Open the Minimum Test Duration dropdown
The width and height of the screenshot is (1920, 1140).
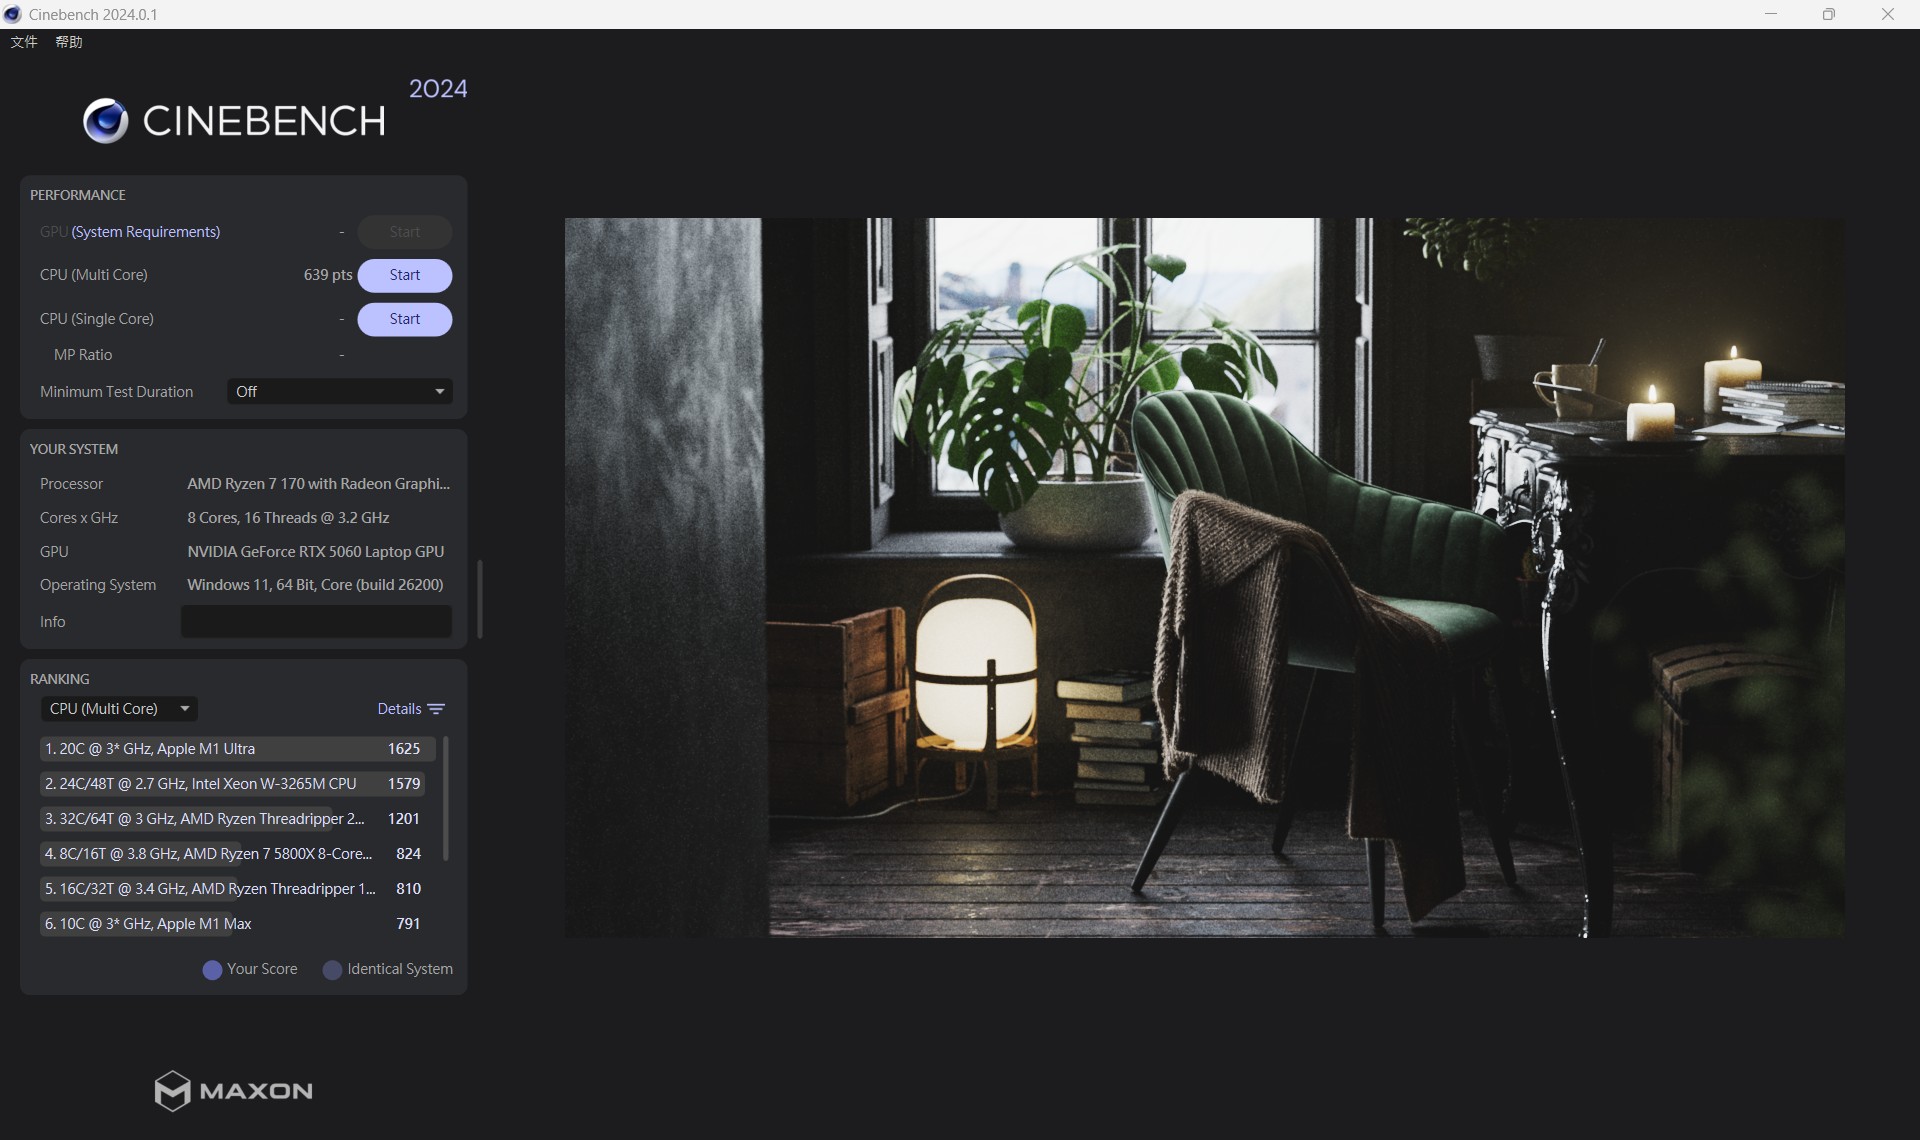[340, 392]
